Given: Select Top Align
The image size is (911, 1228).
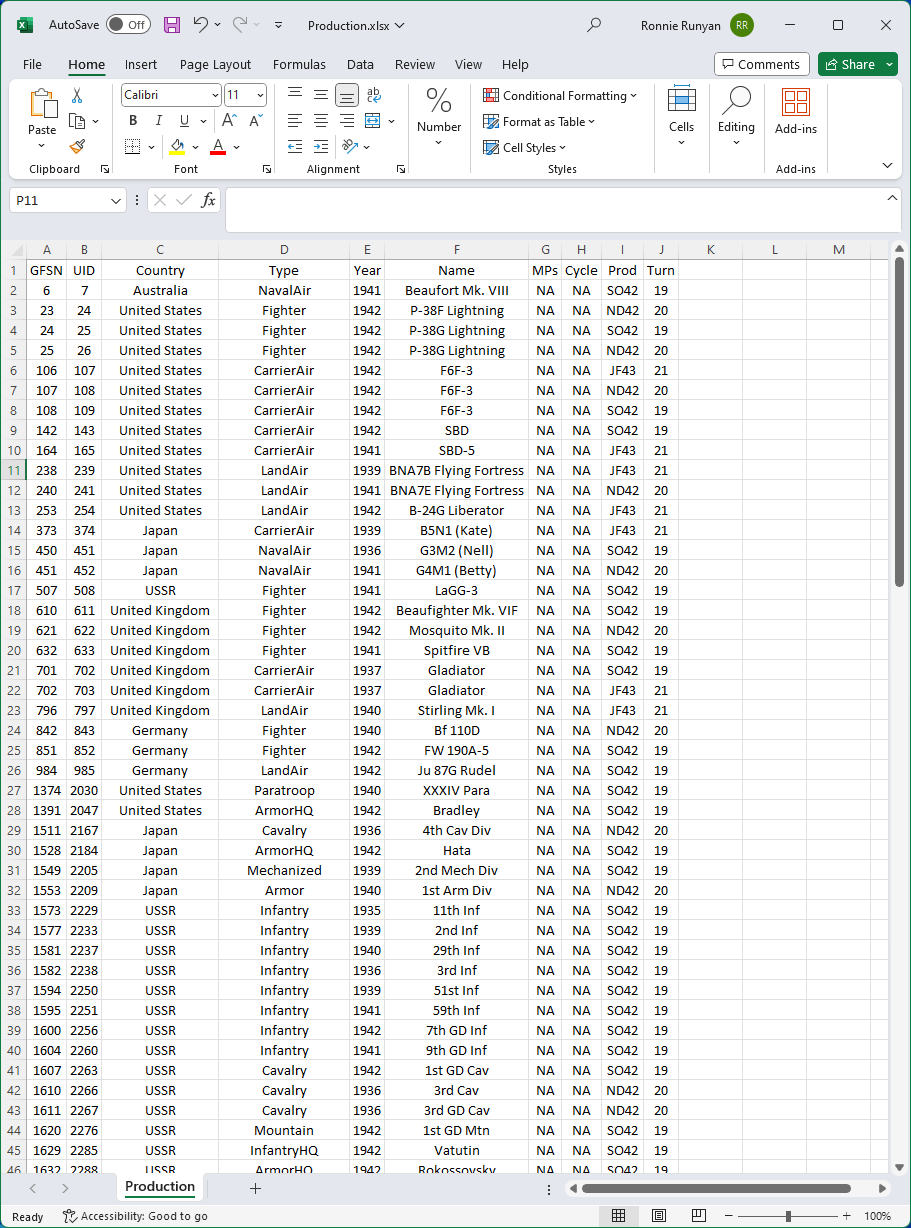Looking at the screenshot, I should (295, 94).
